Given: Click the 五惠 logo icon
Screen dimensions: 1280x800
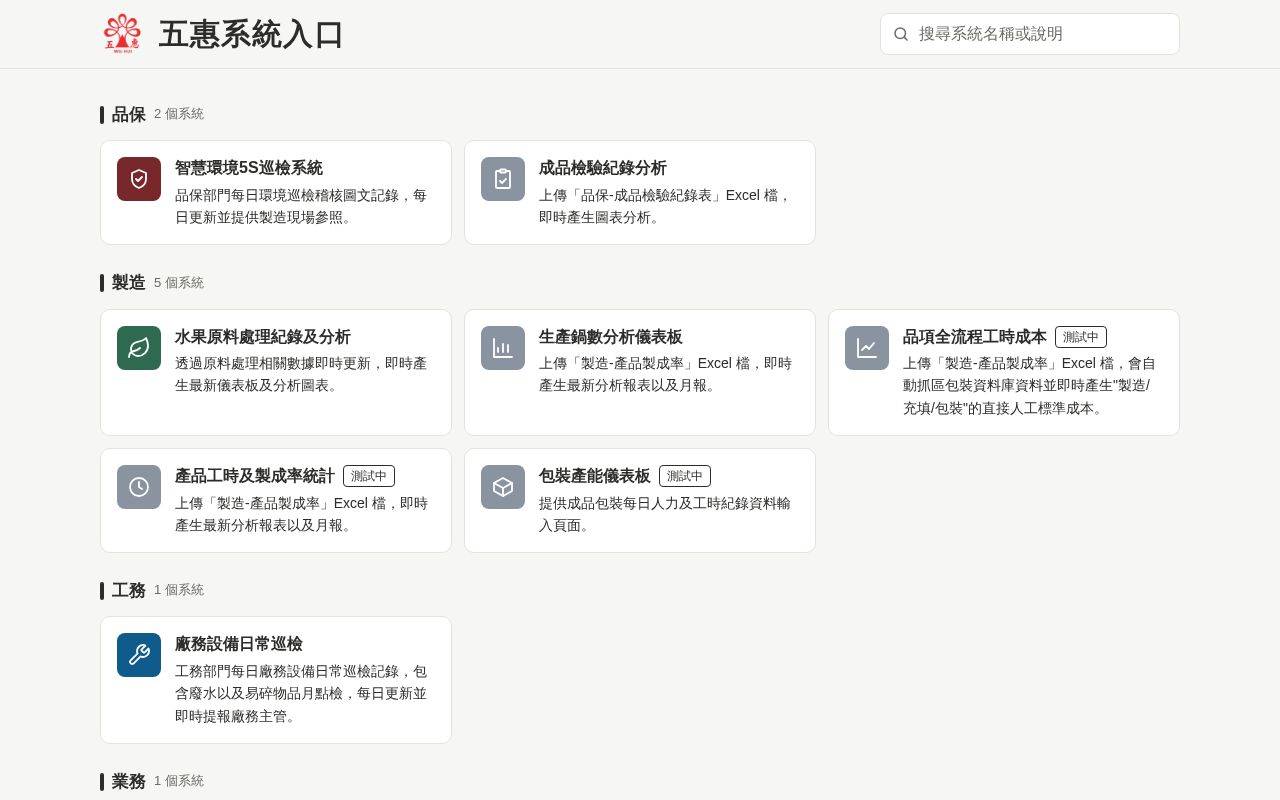Looking at the screenshot, I should pos(122,33).
